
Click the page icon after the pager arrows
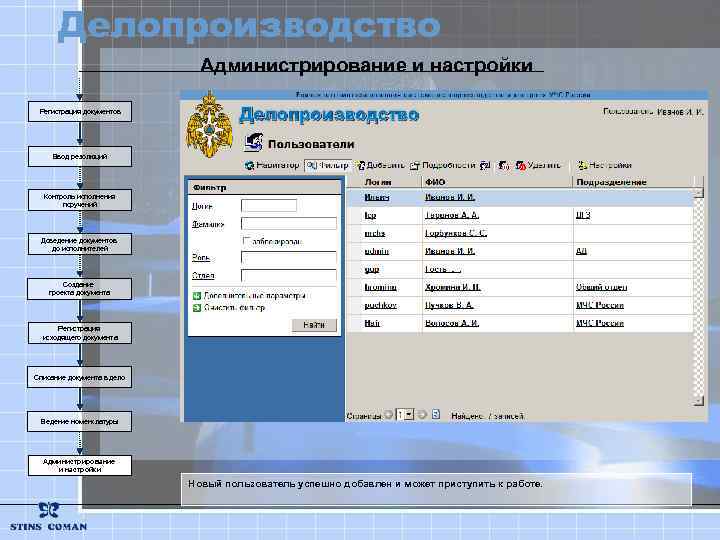pyautogui.click(x=436, y=415)
